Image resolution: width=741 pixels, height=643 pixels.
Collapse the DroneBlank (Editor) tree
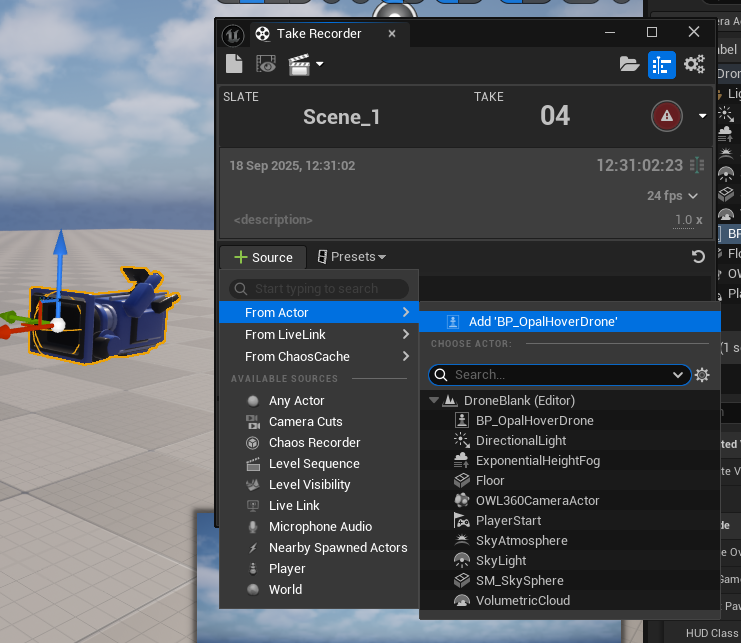pos(434,400)
